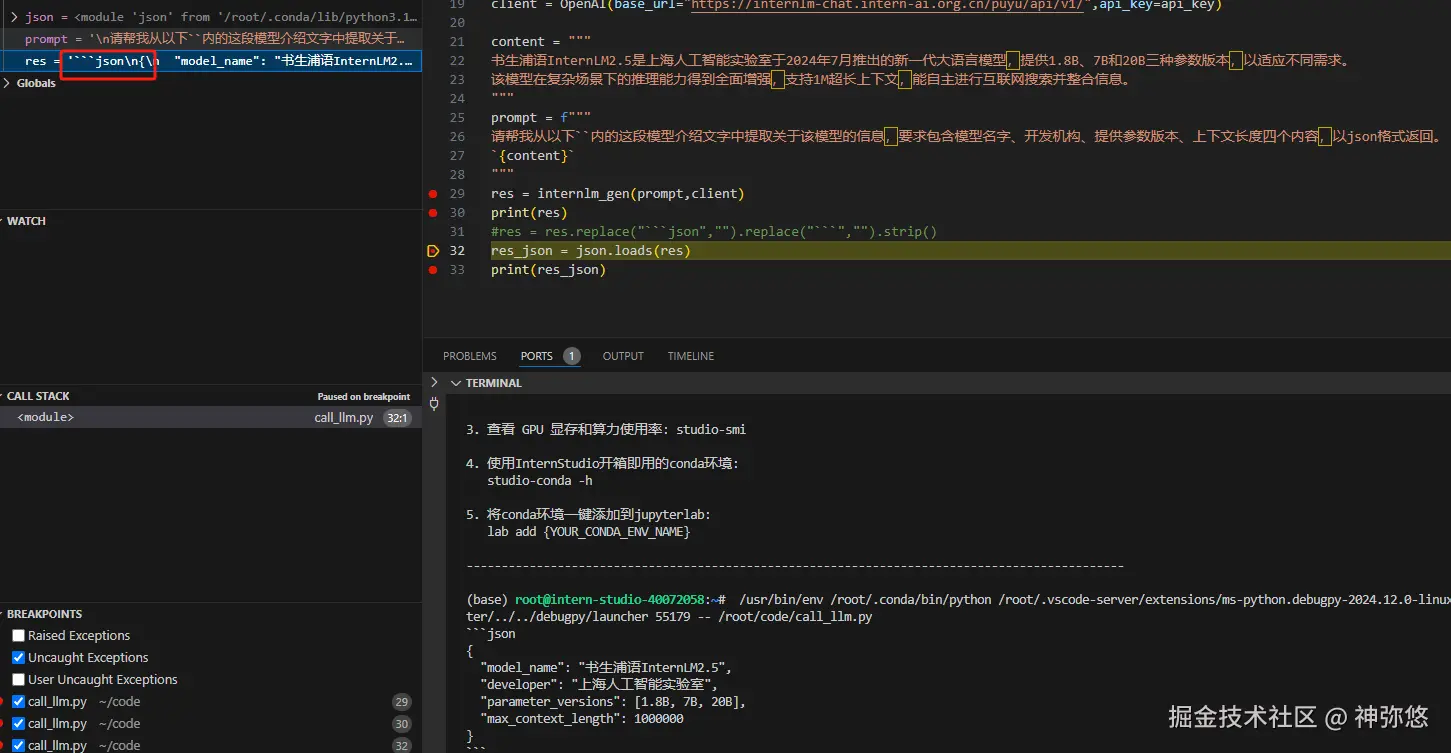Click terminal output line containing "developer"

tap(599, 685)
